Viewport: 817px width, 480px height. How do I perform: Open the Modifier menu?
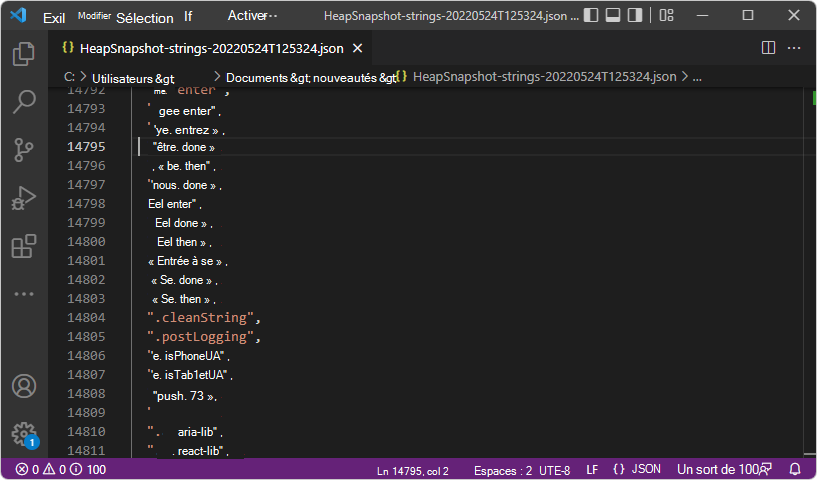point(94,16)
